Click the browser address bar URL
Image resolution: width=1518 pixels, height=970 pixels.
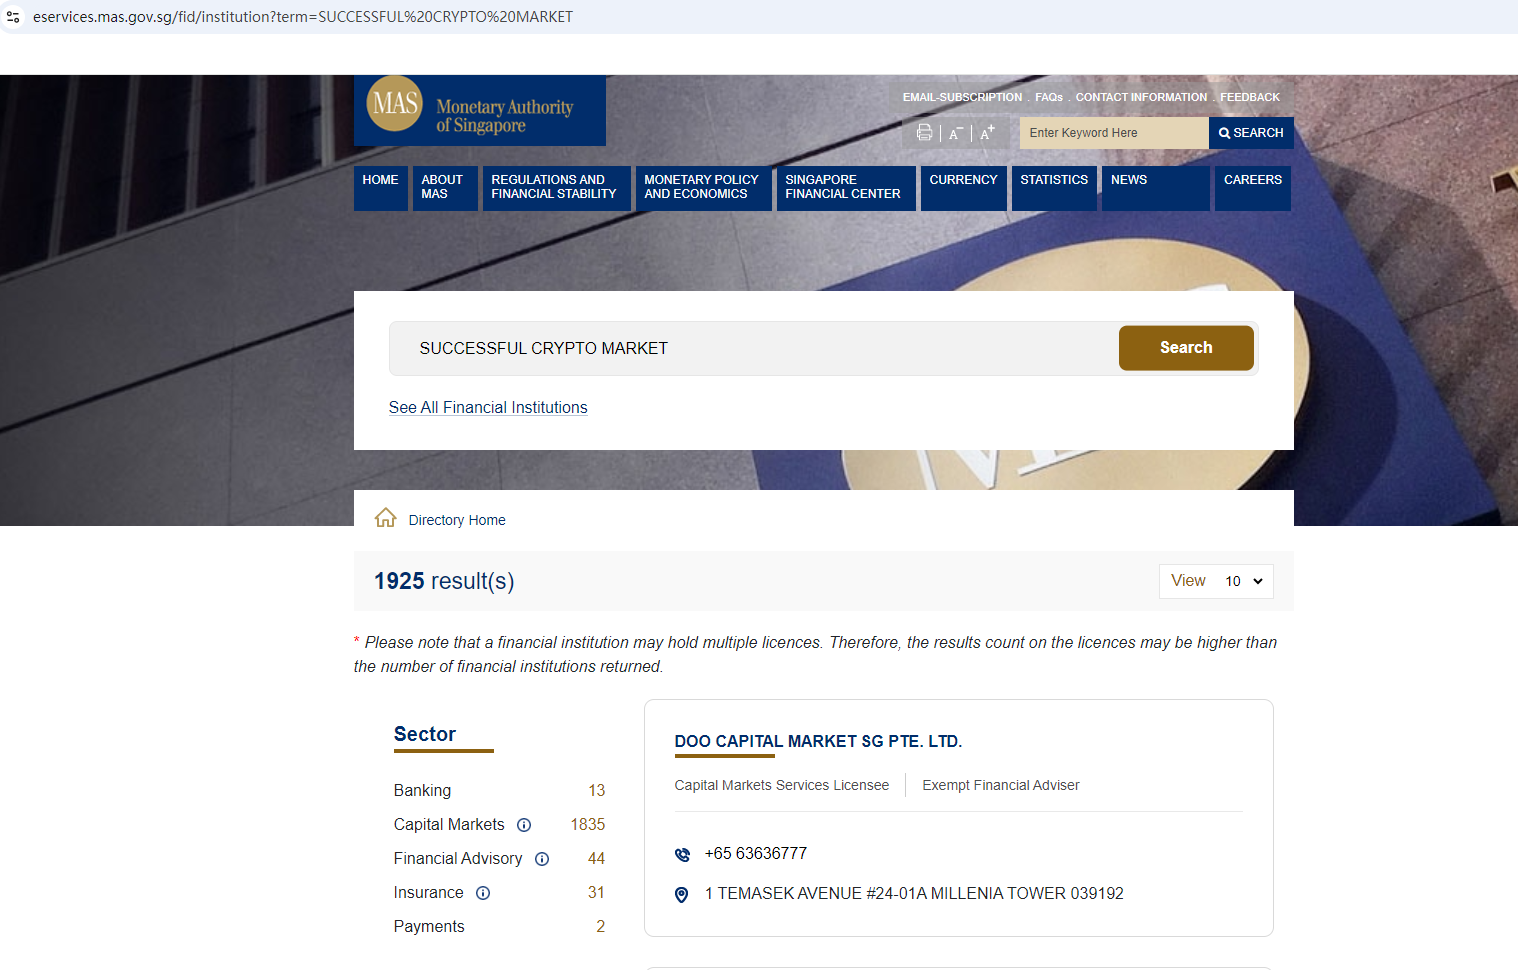pos(303,17)
